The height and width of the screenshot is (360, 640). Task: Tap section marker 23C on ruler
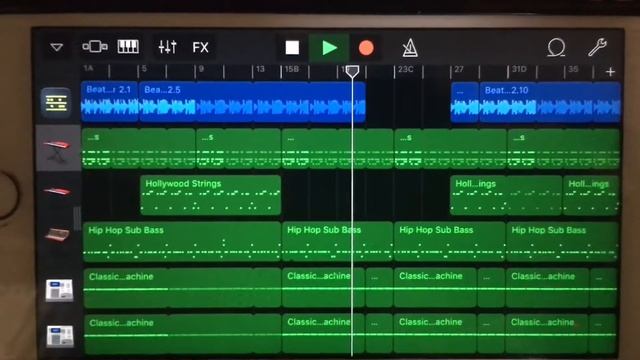tap(405, 69)
